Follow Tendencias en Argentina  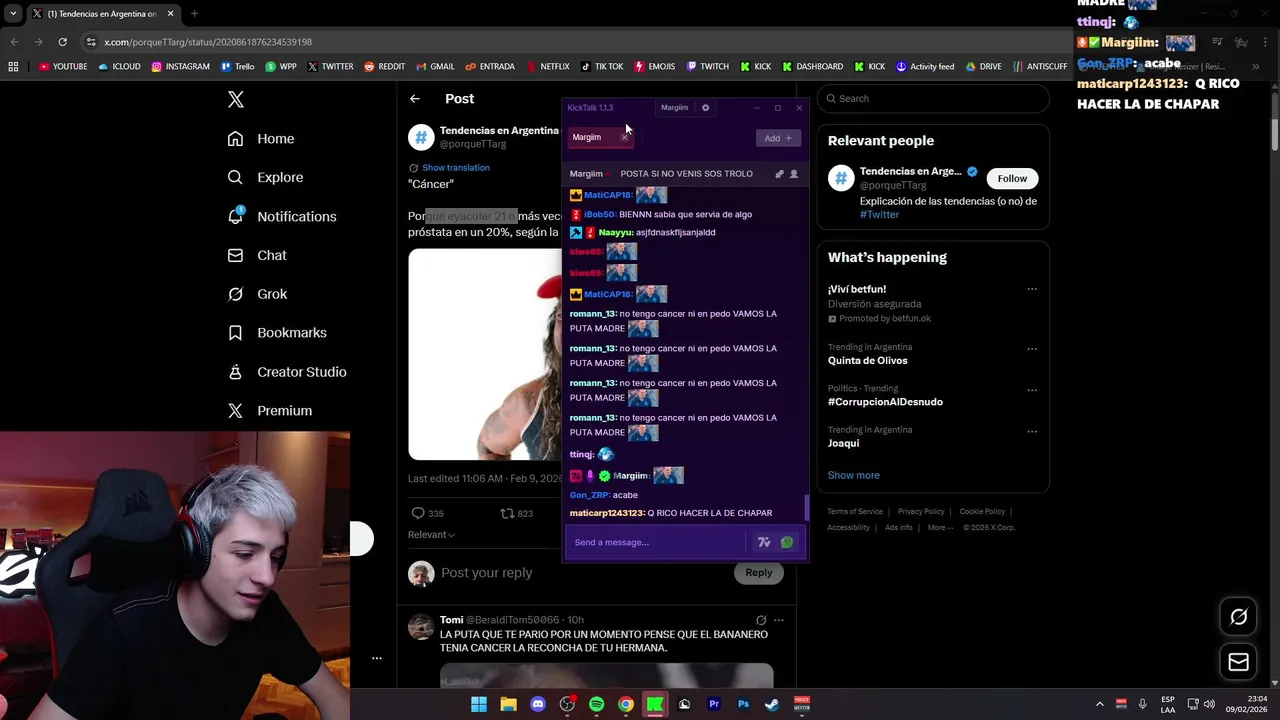coord(1012,178)
